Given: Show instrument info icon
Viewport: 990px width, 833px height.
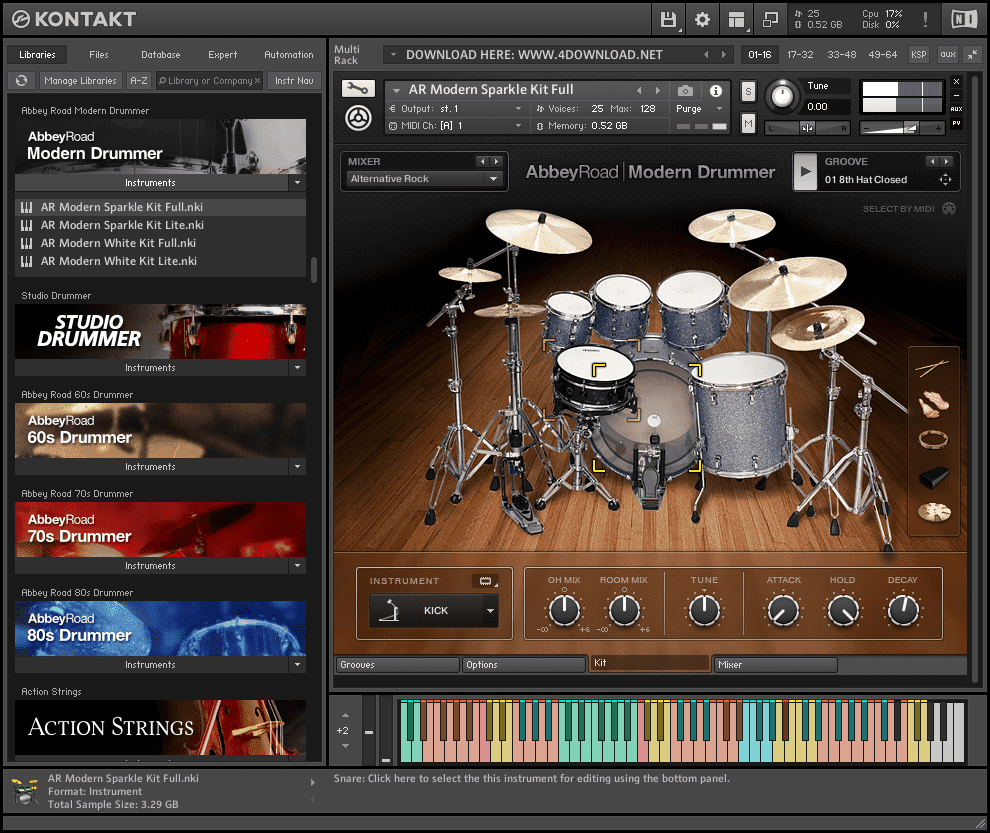Looking at the screenshot, I should click(x=715, y=91).
